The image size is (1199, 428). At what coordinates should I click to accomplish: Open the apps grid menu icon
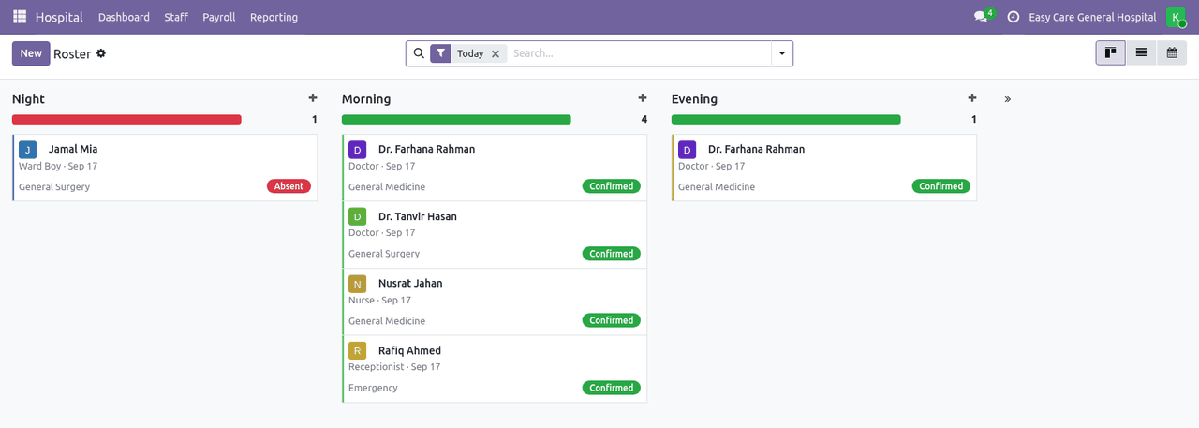pyautogui.click(x=19, y=17)
